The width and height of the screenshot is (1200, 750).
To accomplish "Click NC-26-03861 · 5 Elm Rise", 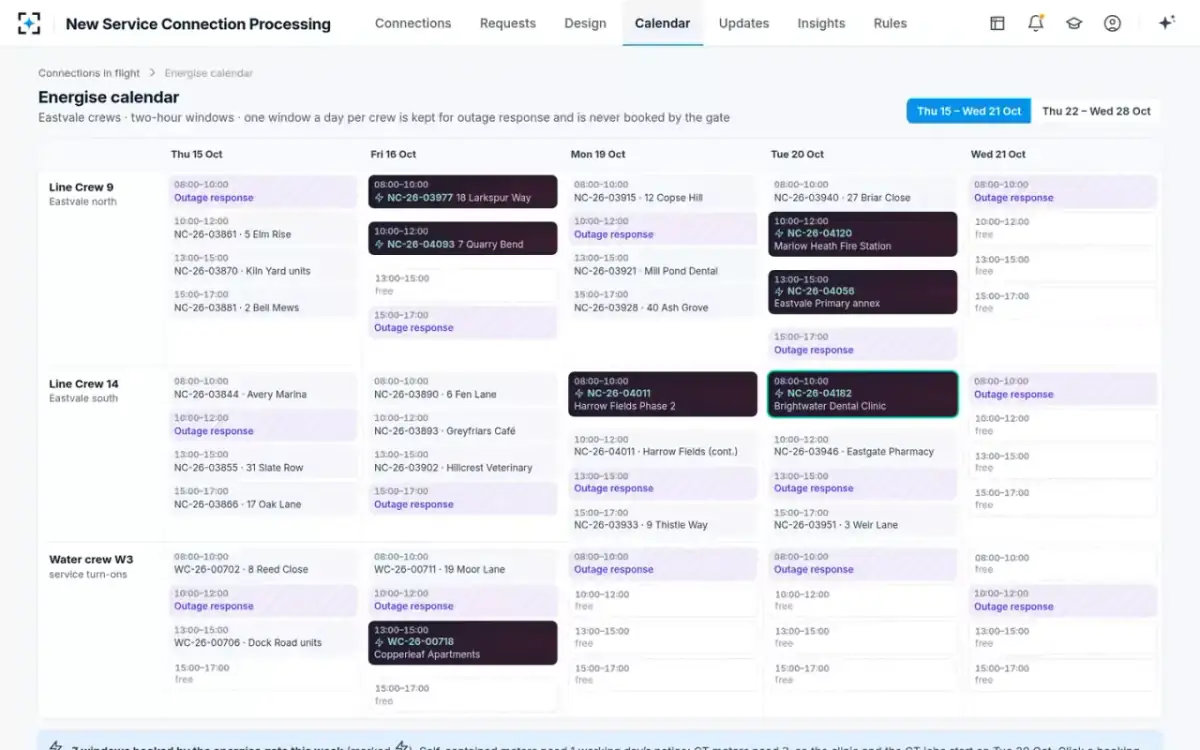I will point(263,228).
